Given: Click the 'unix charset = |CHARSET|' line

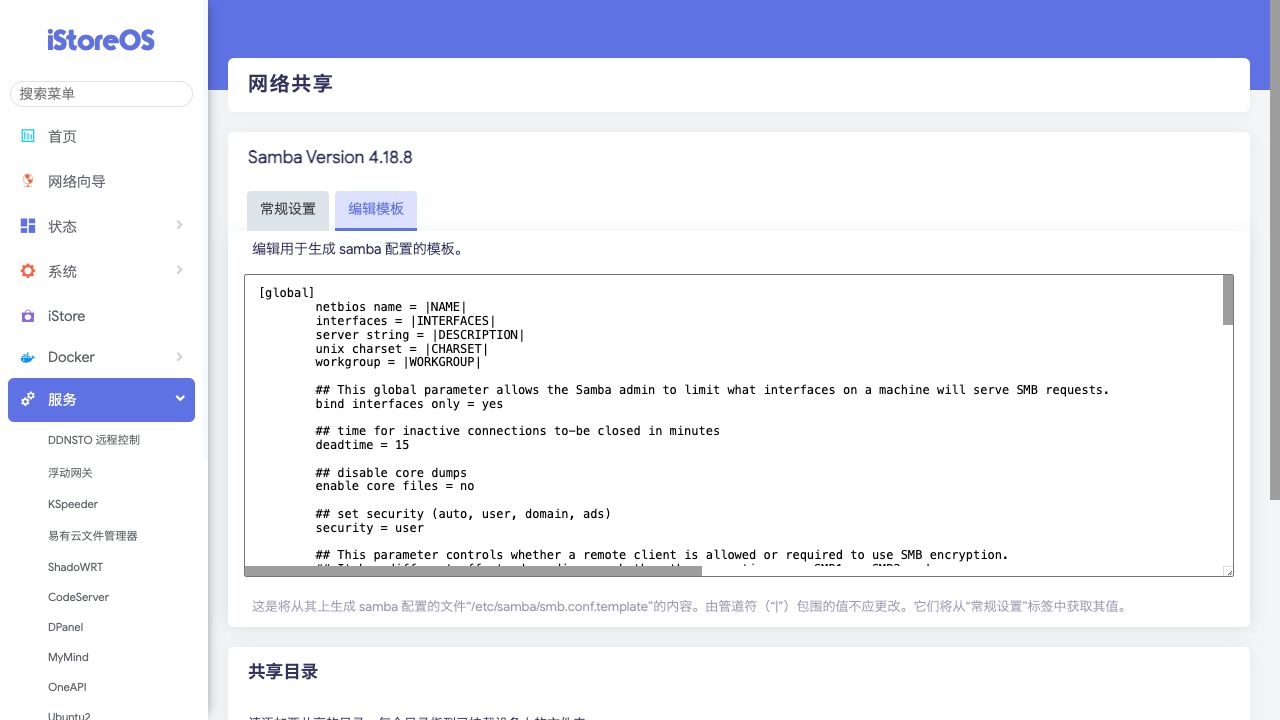Looking at the screenshot, I should click(x=402, y=348).
